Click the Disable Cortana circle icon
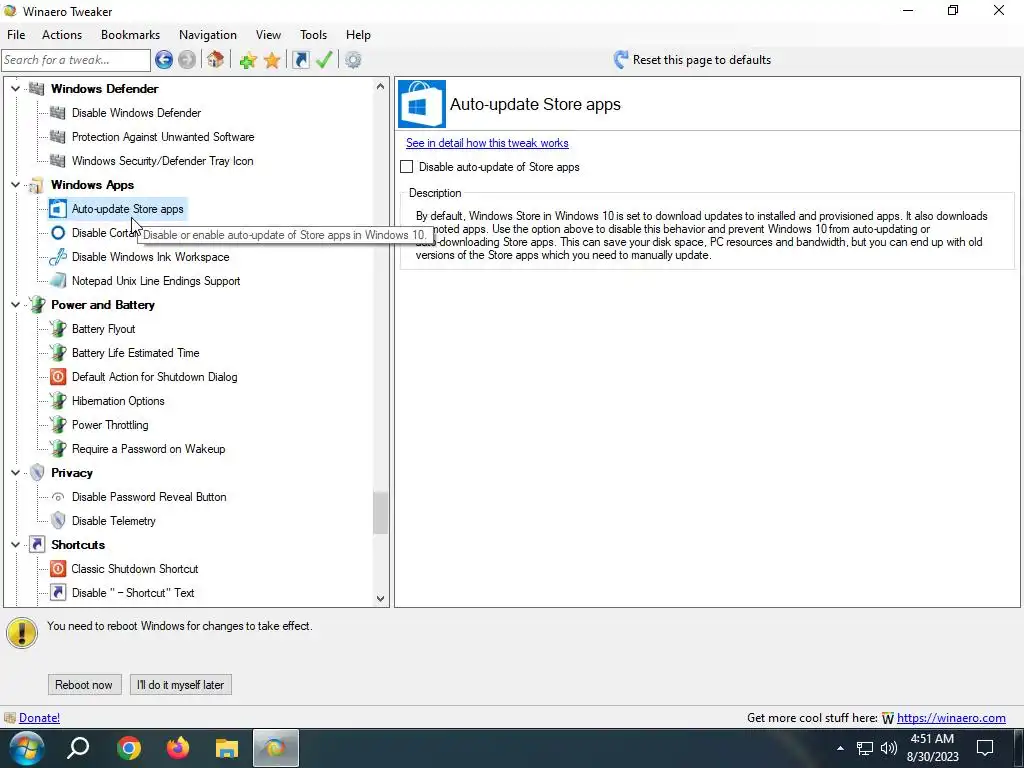 click(x=57, y=232)
